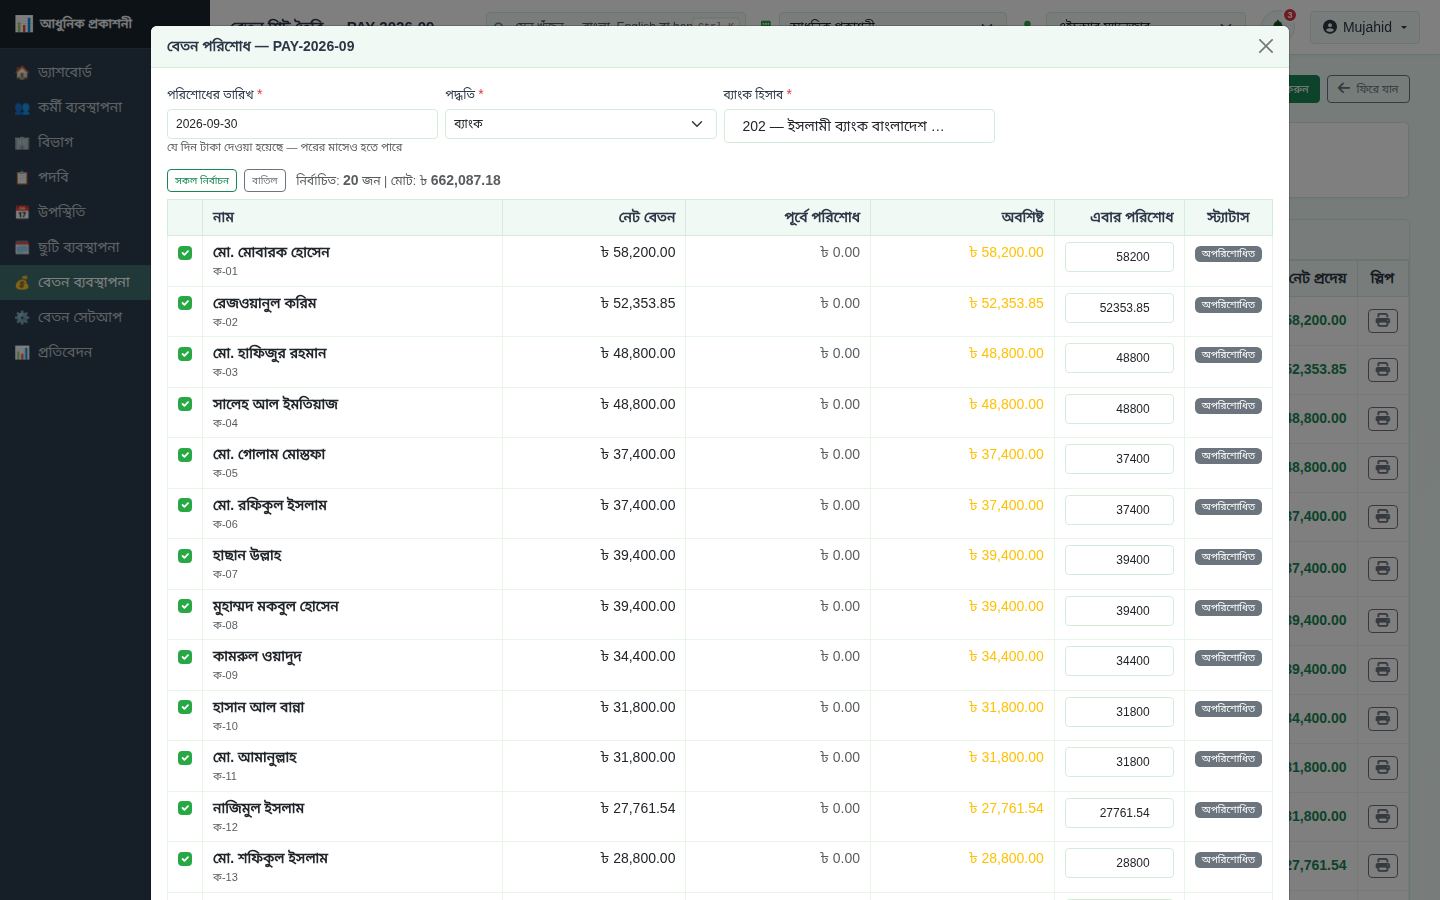Print slip for background row ending 8,200.00
This screenshot has width=1440, height=900.
click(x=1383, y=321)
